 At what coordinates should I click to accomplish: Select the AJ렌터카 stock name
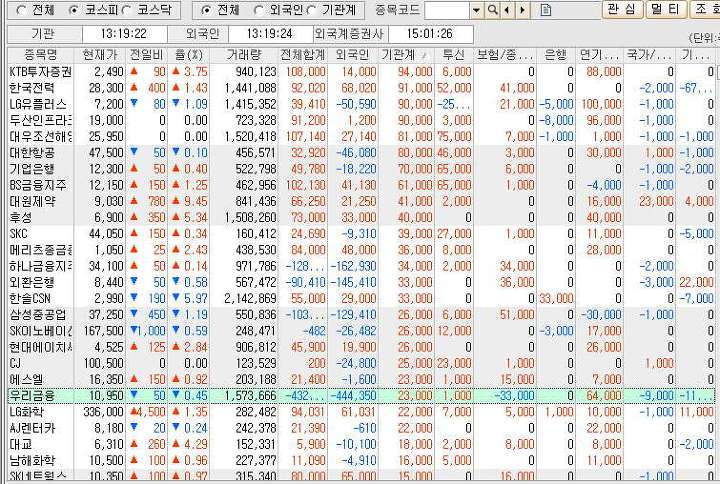(x=32, y=428)
